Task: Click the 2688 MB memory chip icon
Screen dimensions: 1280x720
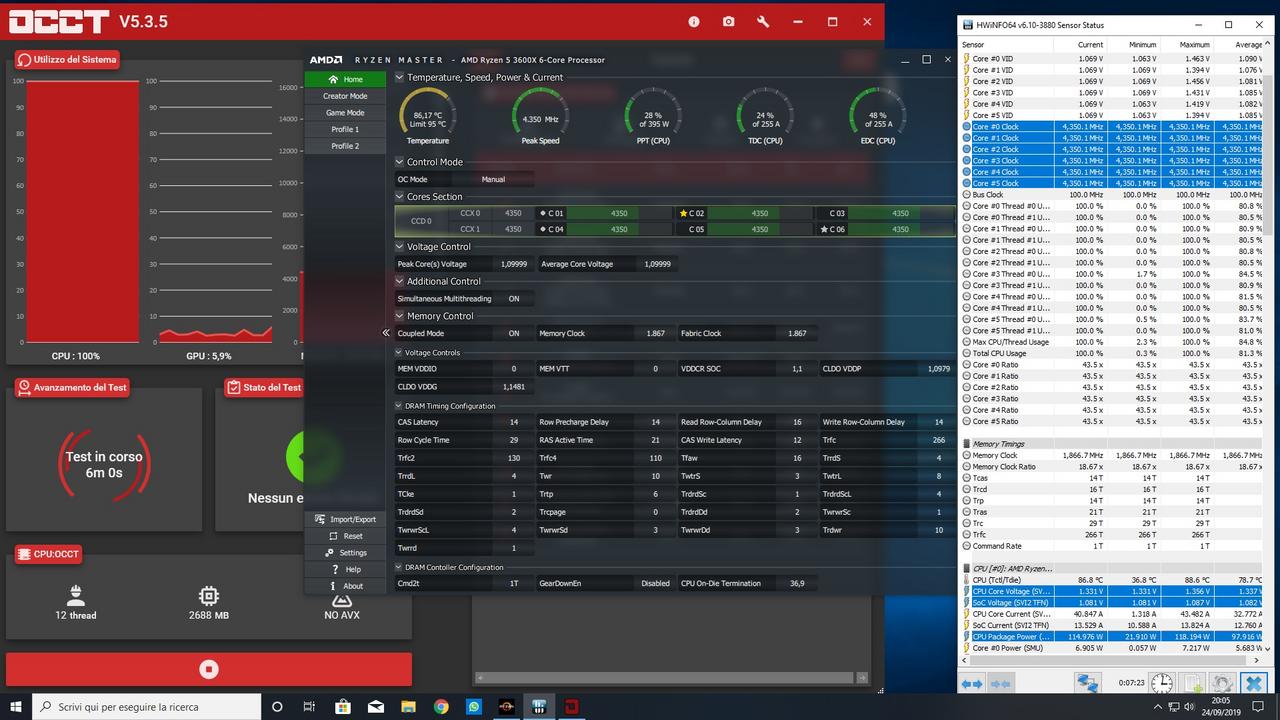Action: 208,596
